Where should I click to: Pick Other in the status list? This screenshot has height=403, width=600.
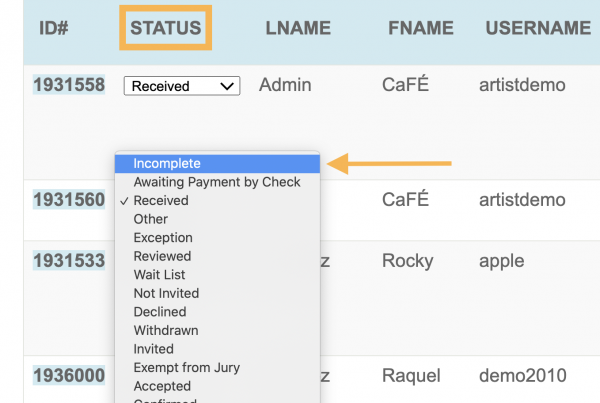pyautogui.click(x=217, y=219)
